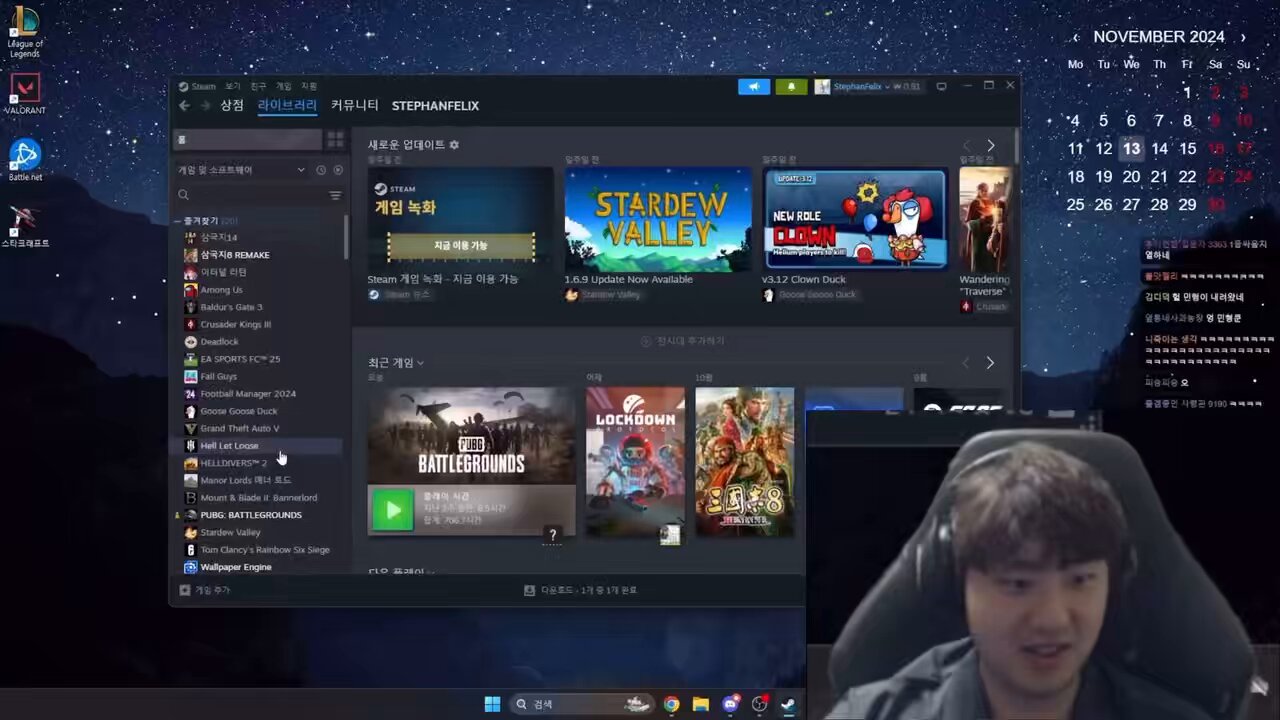Open the 도움말 menu next to 게임
The width and height of the screenshot is (1280, 720).
click(309, 86)
